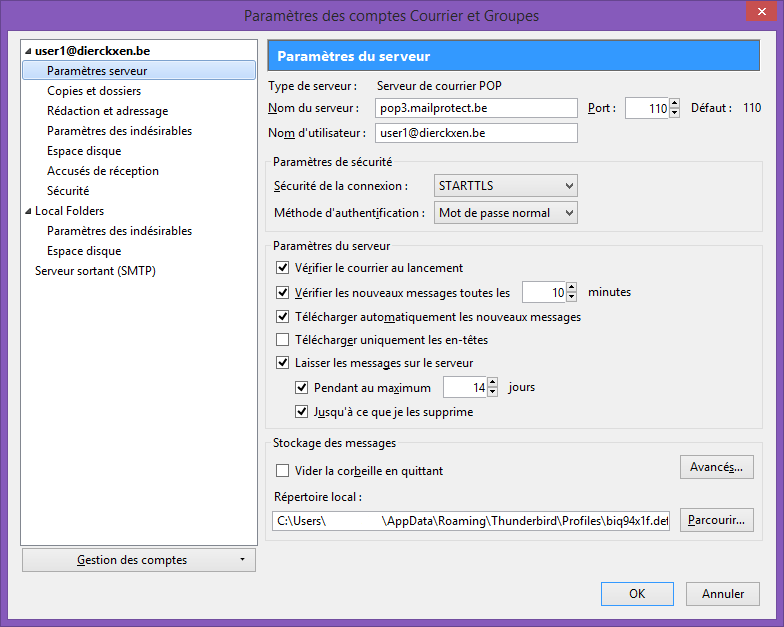Collapse the Local Folders tree node
784x627 pixels.
(x=27, y=211)
